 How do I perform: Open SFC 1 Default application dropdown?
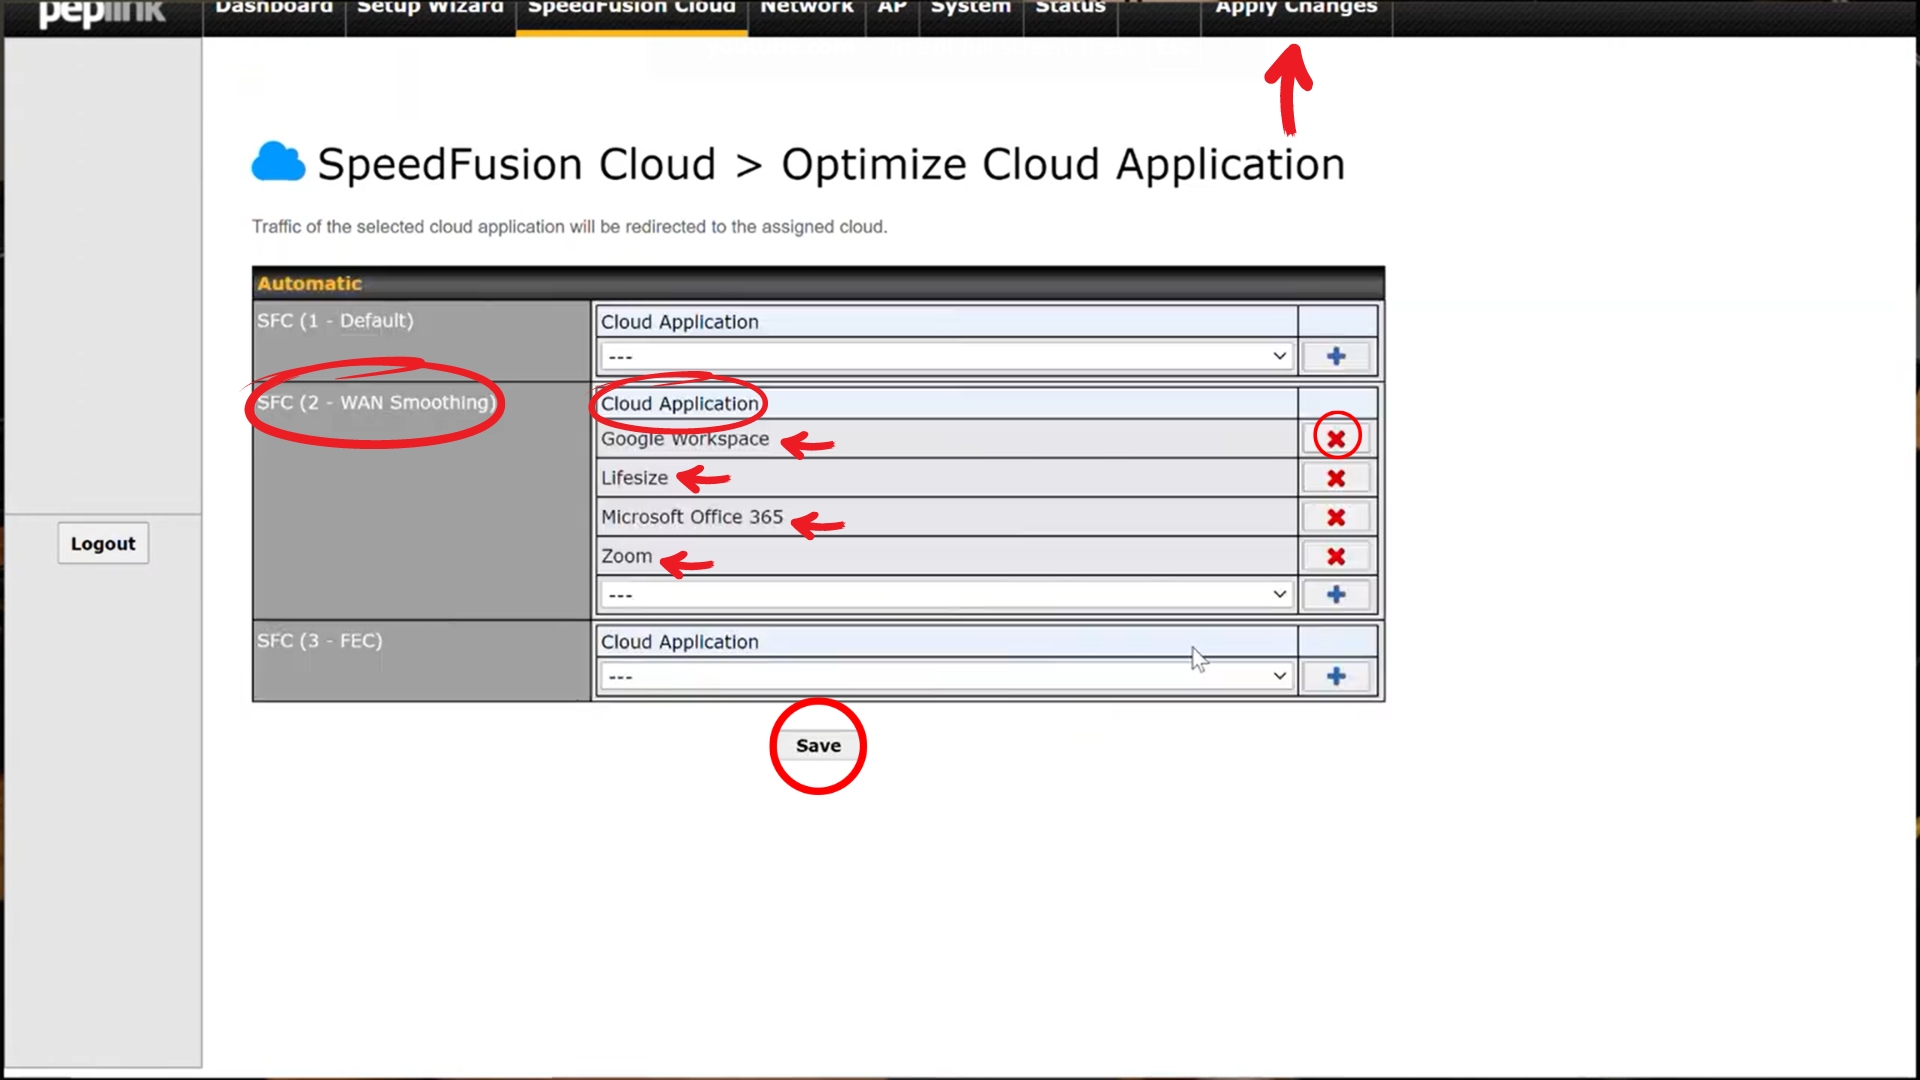coord(945,356)
